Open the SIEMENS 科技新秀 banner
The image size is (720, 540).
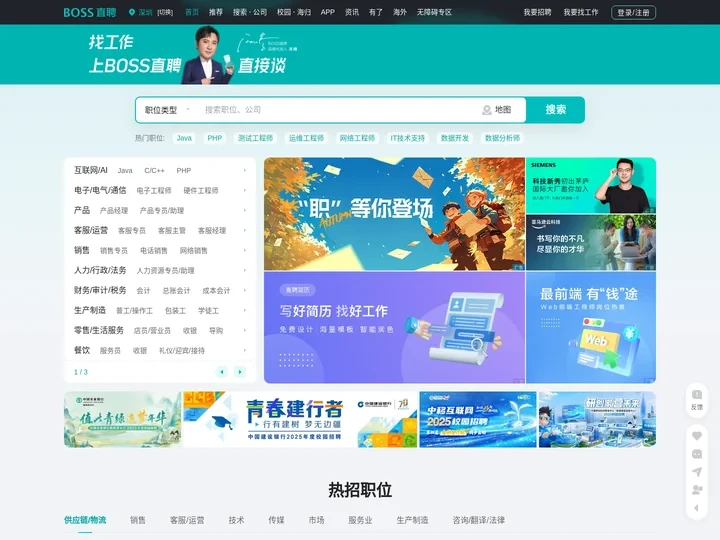591,186
